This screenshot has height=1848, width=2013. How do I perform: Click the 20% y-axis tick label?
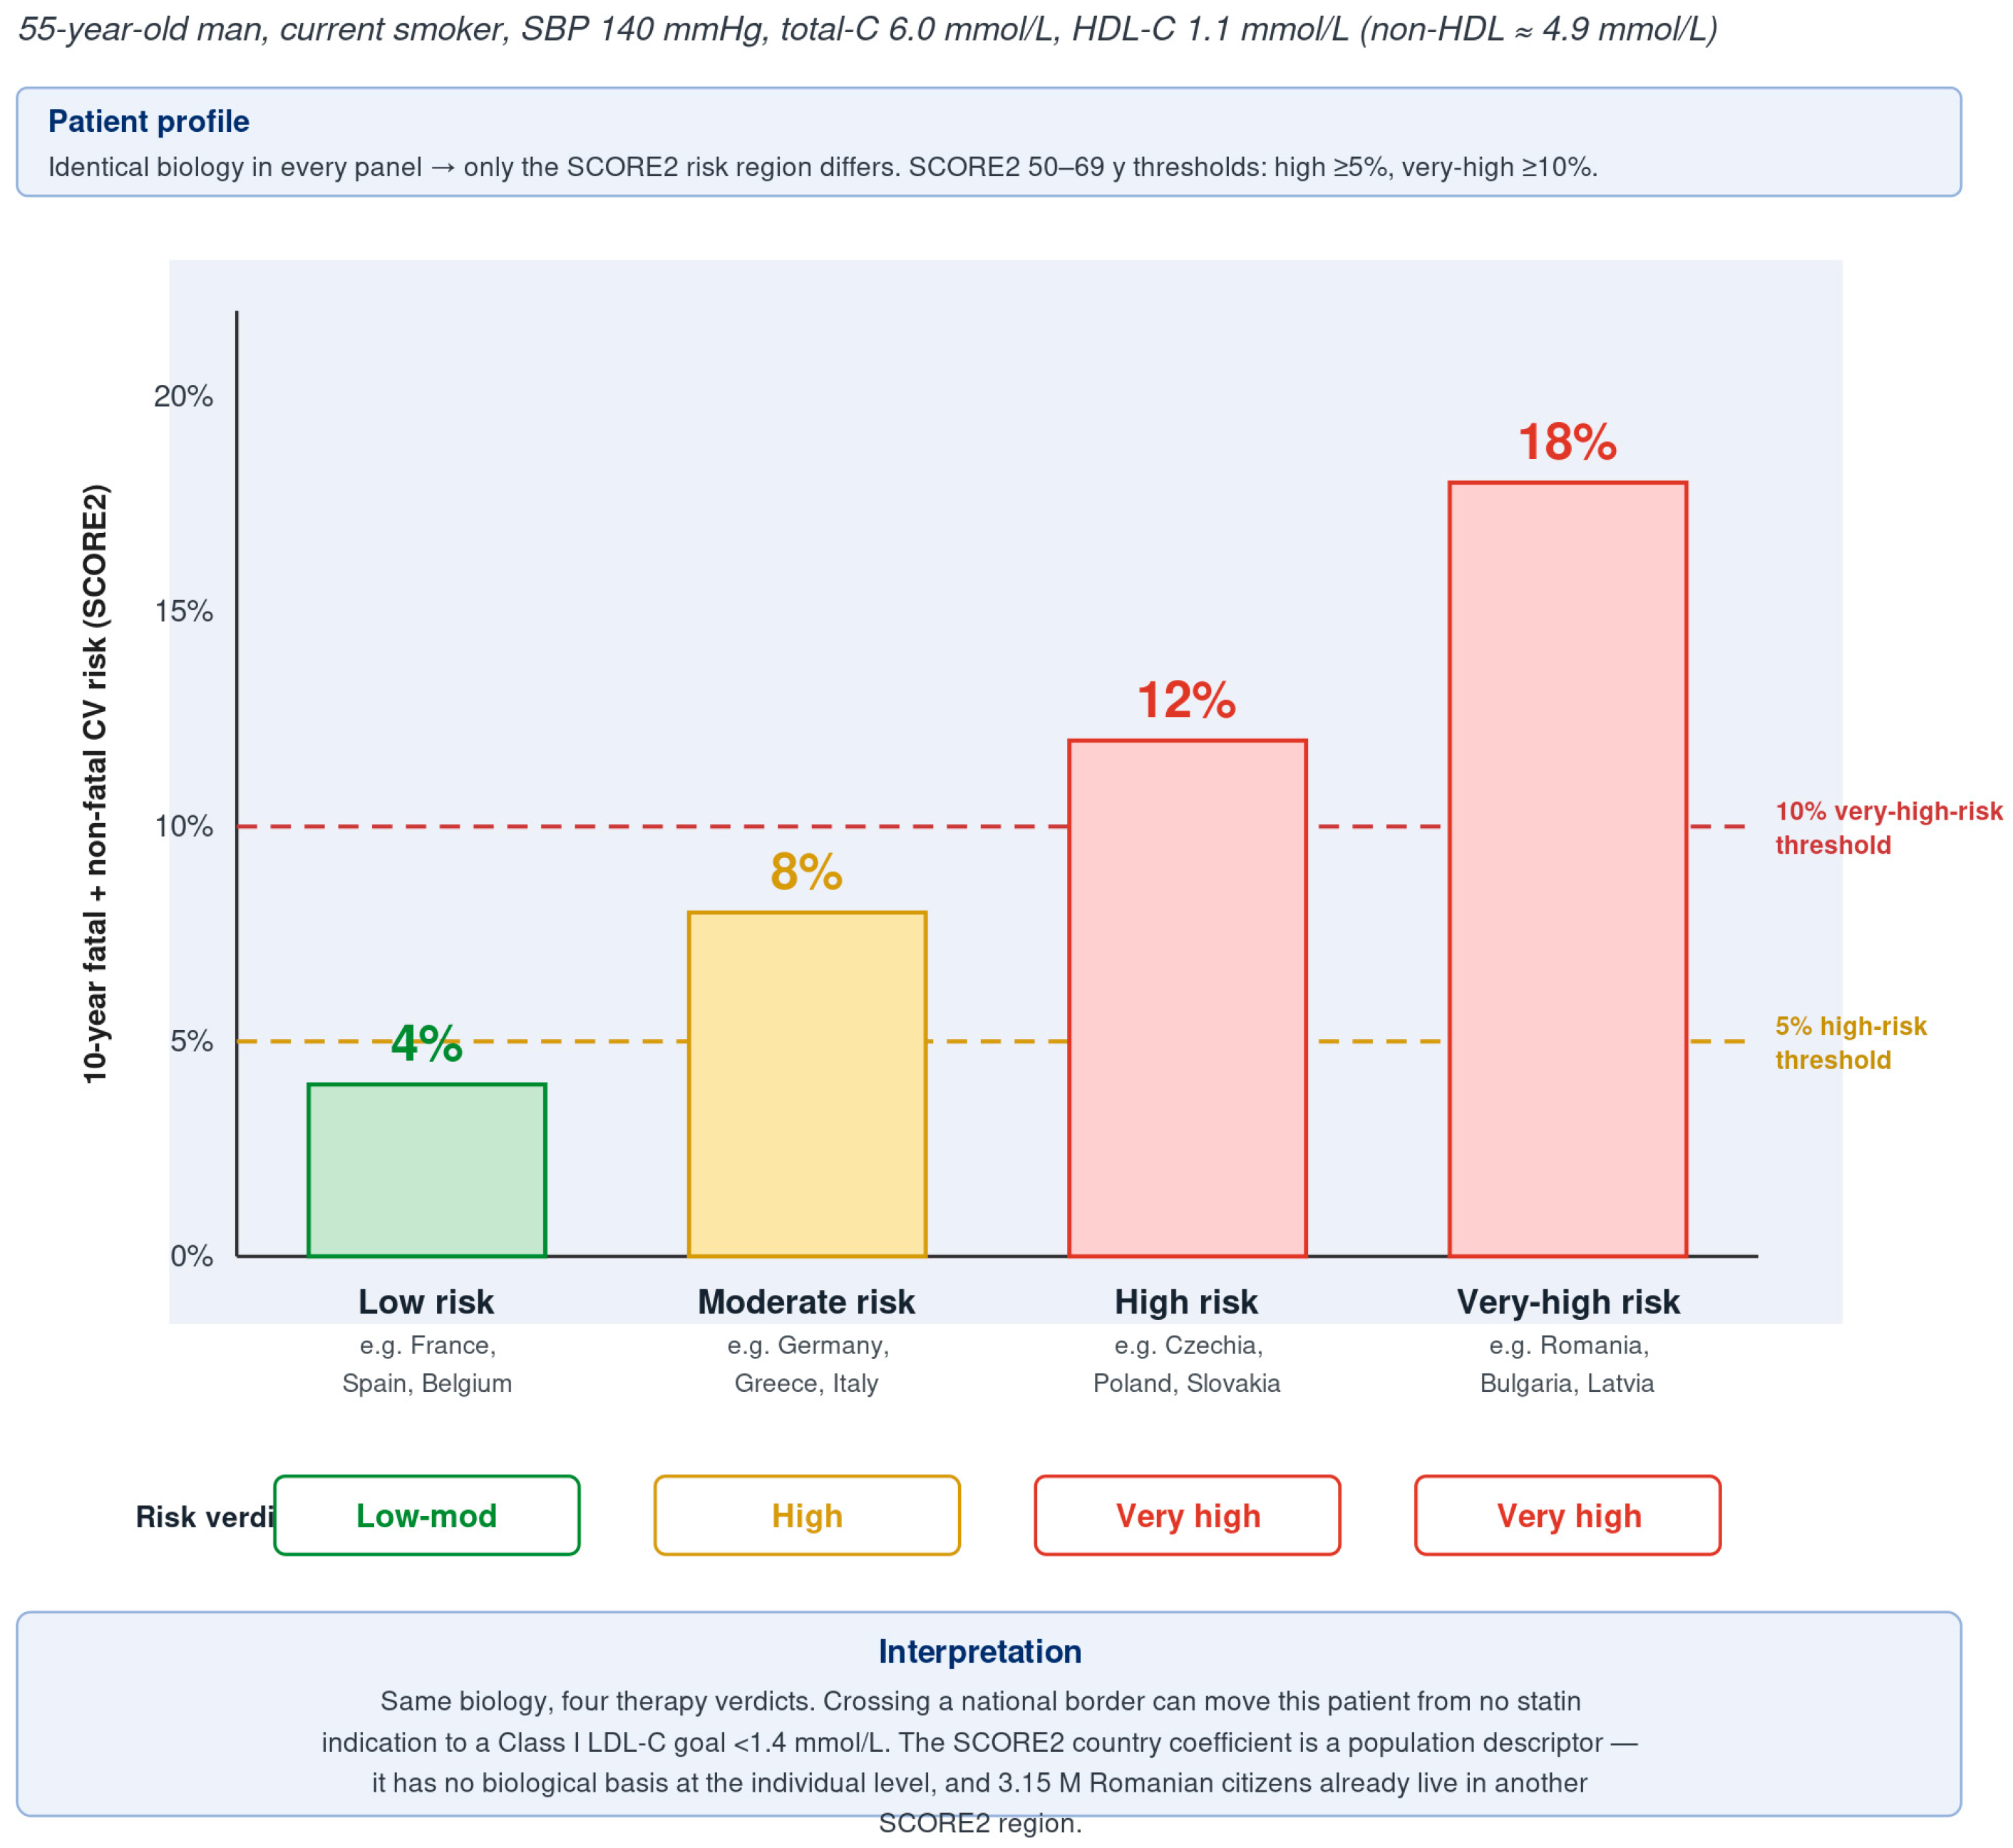183,396
